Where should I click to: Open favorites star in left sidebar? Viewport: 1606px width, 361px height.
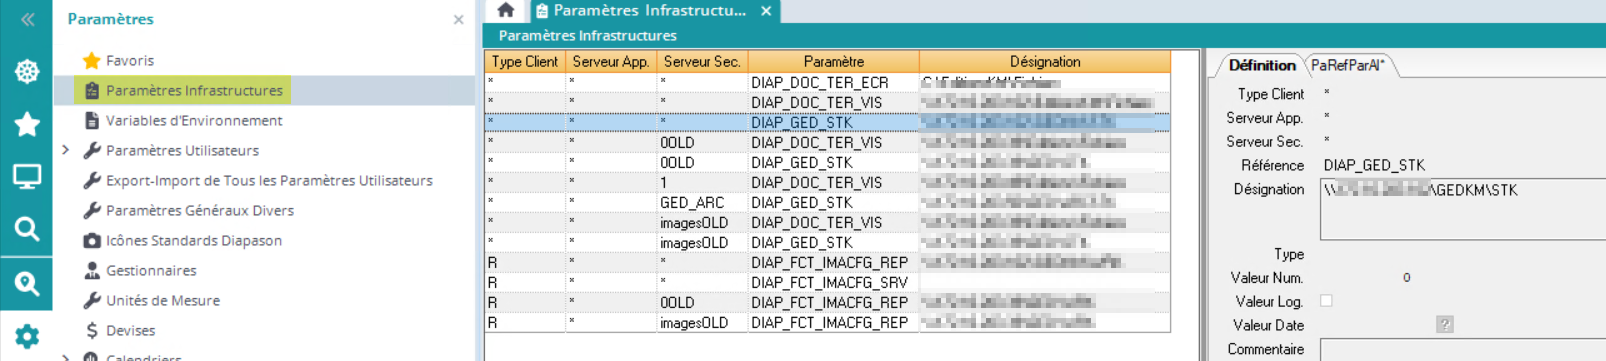27,124
